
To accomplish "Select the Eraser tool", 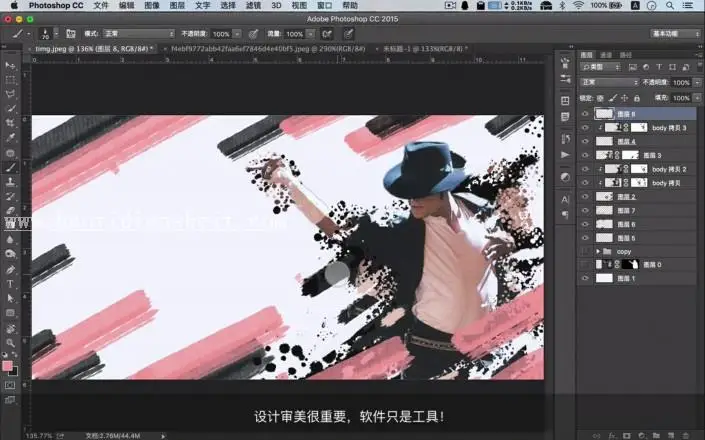I will pyautogui.click(x=10, y=210).
